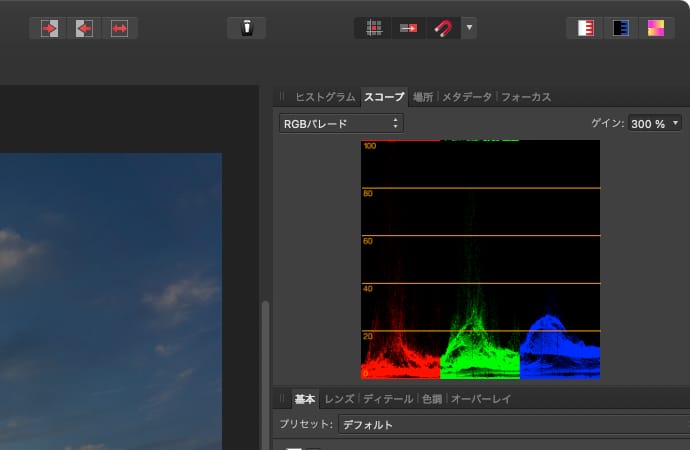The height and width of the screenshot is (450, 690).
Task: Click the pink and yellow tones icon
Action: 655,28
